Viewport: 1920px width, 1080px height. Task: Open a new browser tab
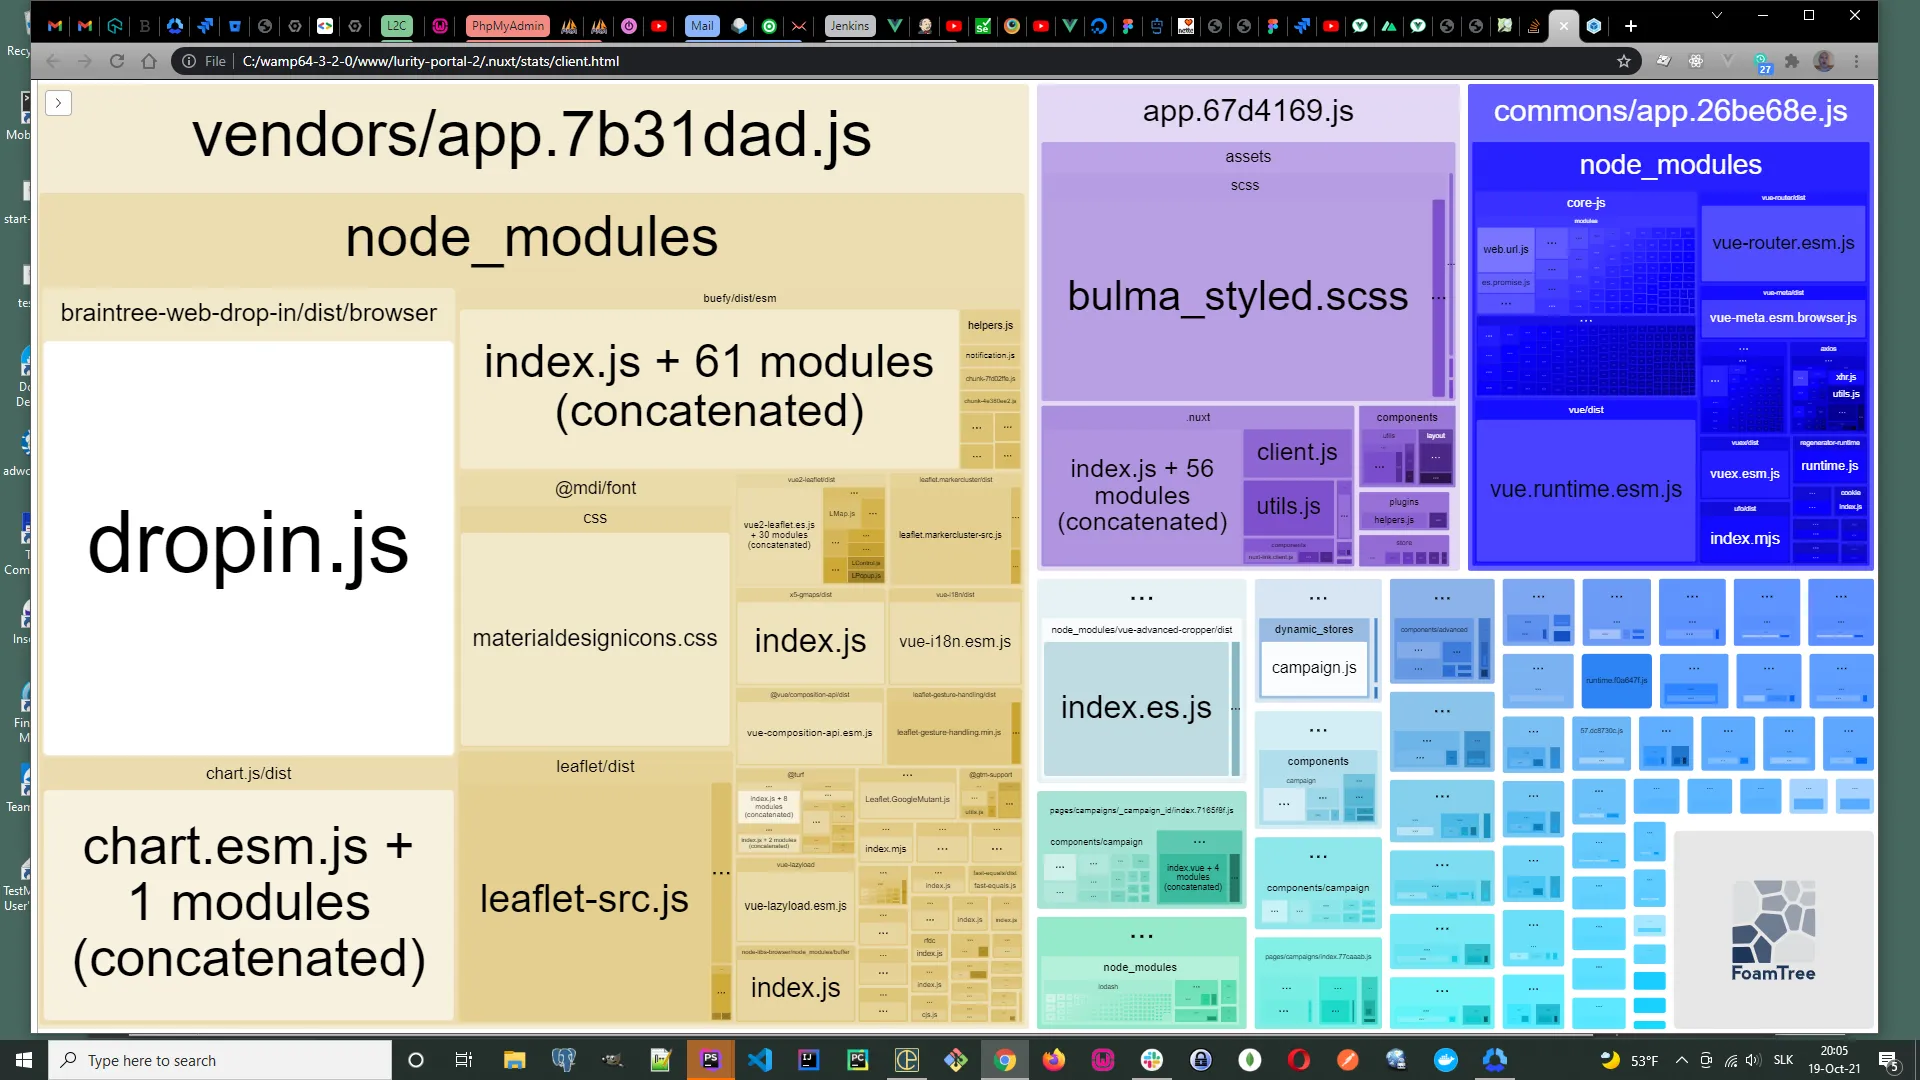1631,26
